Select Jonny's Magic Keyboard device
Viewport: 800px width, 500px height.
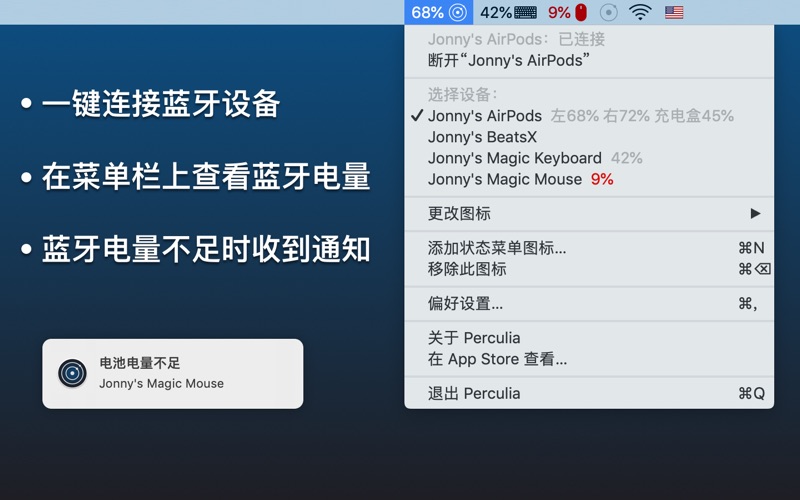point(589,158)
